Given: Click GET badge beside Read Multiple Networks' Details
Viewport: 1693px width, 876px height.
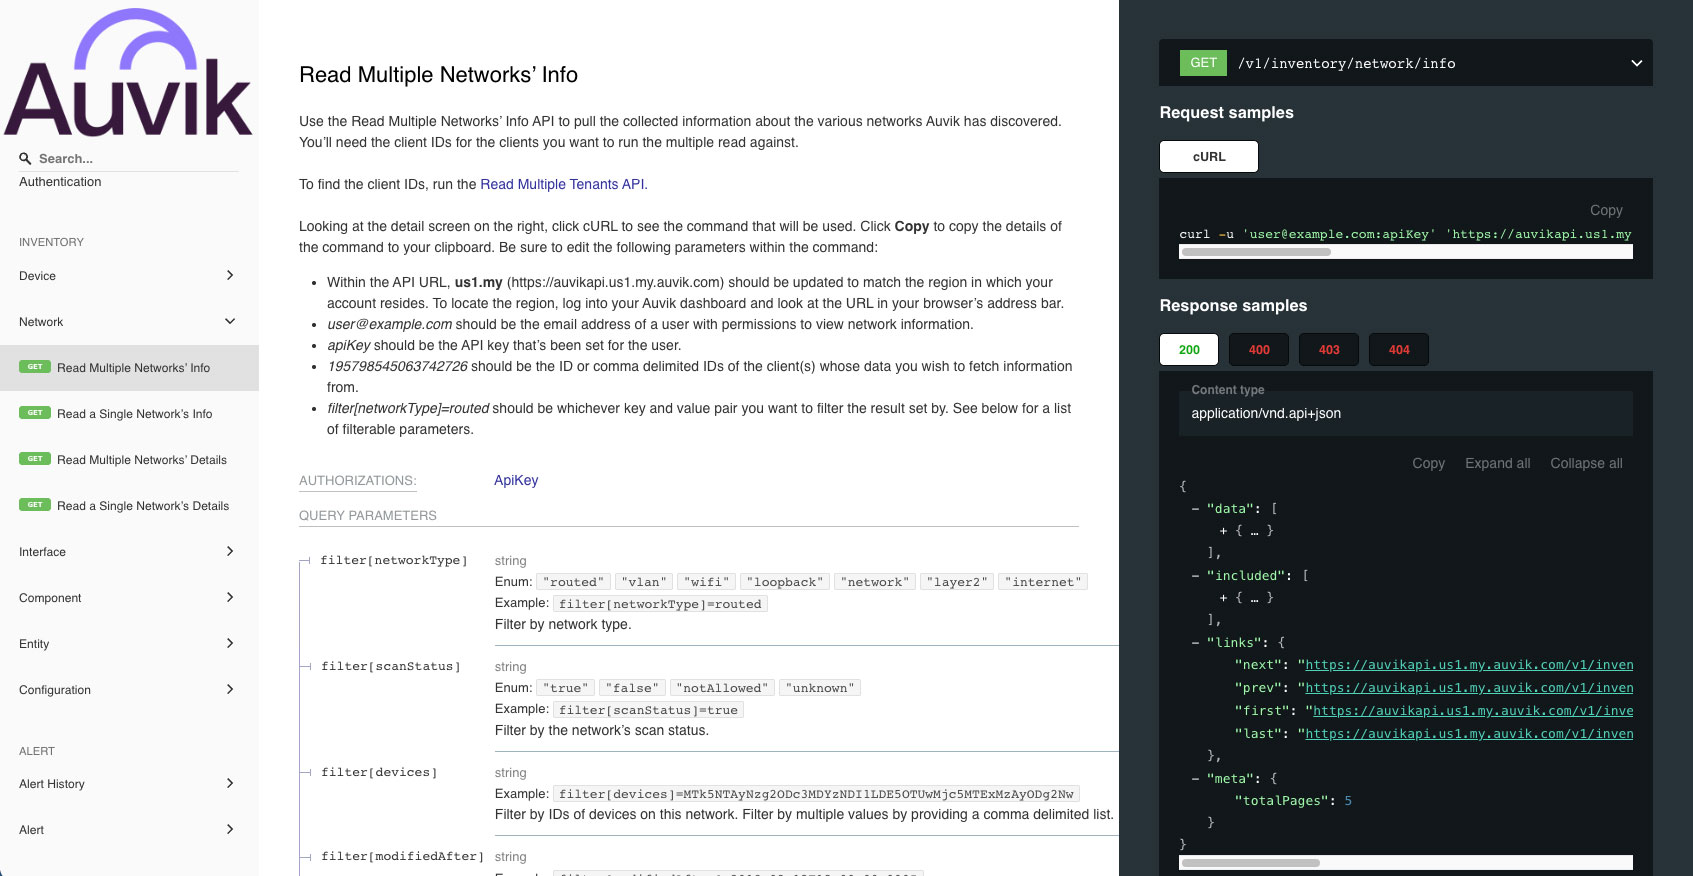Looking at the screenshot, I should click(x=35, y=459).
